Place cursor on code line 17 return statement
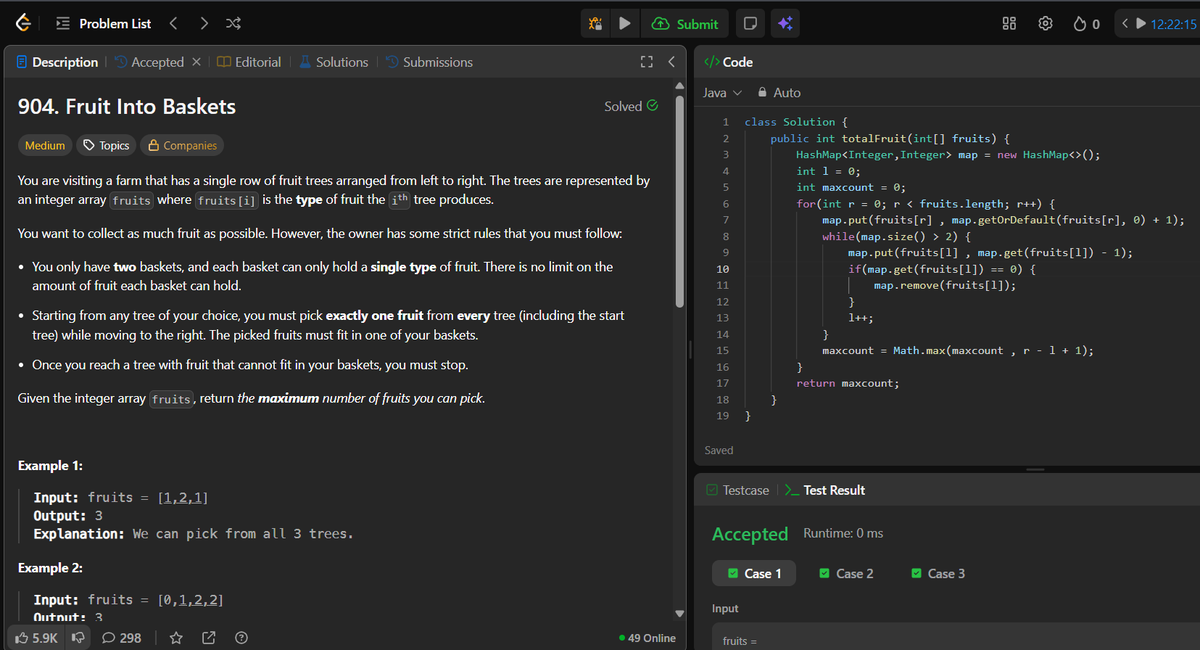The image size is (1200, 650). [x=847, y=383]
